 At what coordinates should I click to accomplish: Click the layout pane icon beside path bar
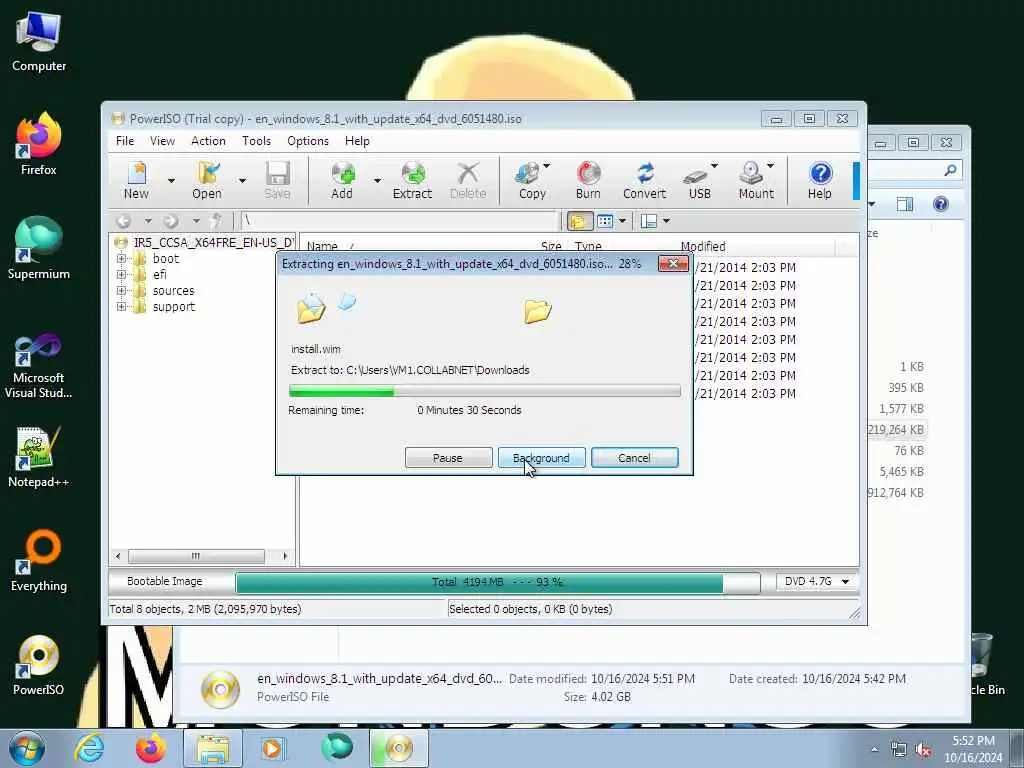[x=648, y=221]
